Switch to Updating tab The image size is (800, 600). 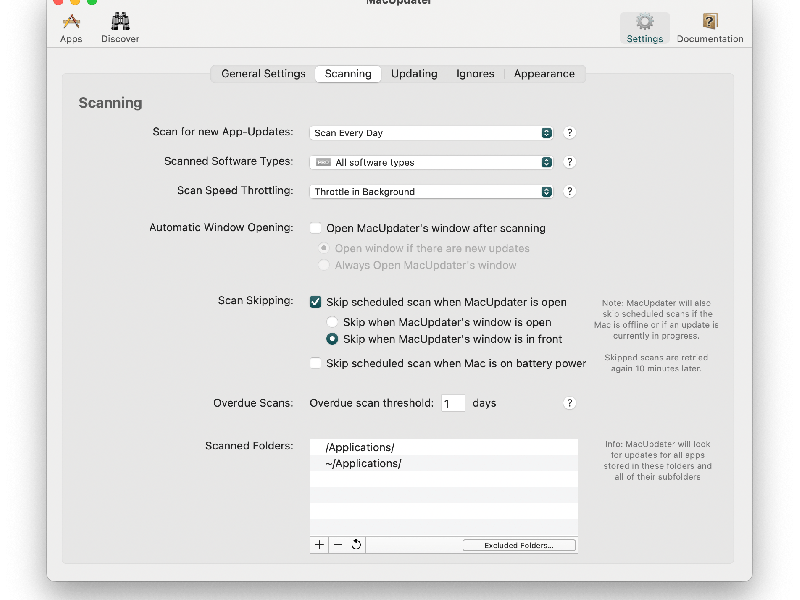414,74
